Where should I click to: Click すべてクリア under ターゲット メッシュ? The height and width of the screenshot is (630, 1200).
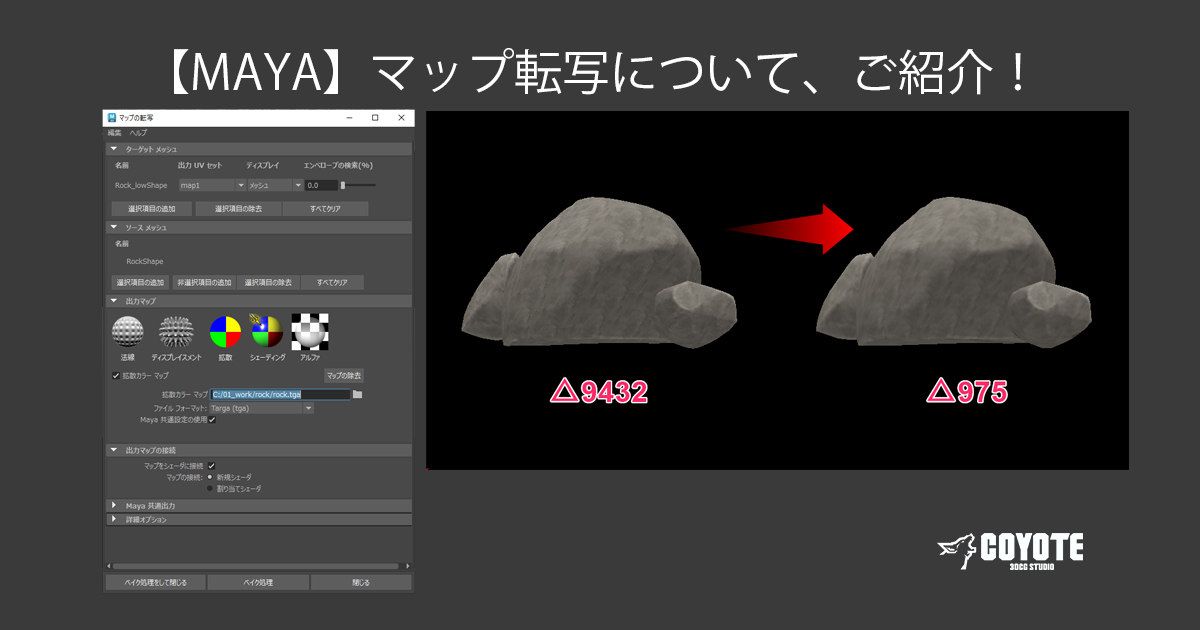click(x=325, y=209)
